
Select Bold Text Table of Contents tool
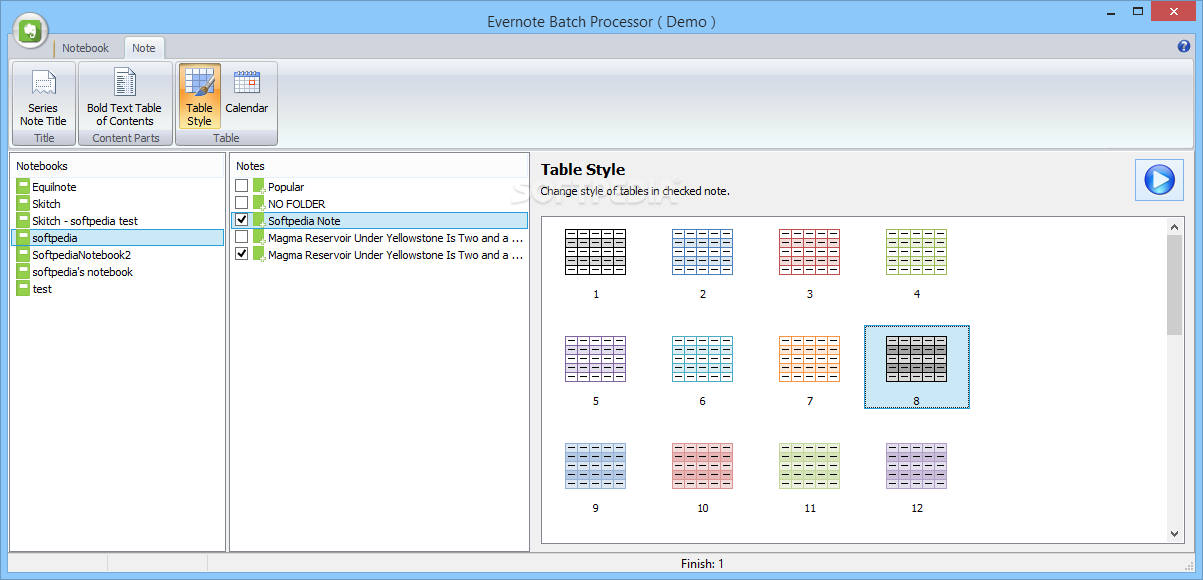tap(124, 97)
